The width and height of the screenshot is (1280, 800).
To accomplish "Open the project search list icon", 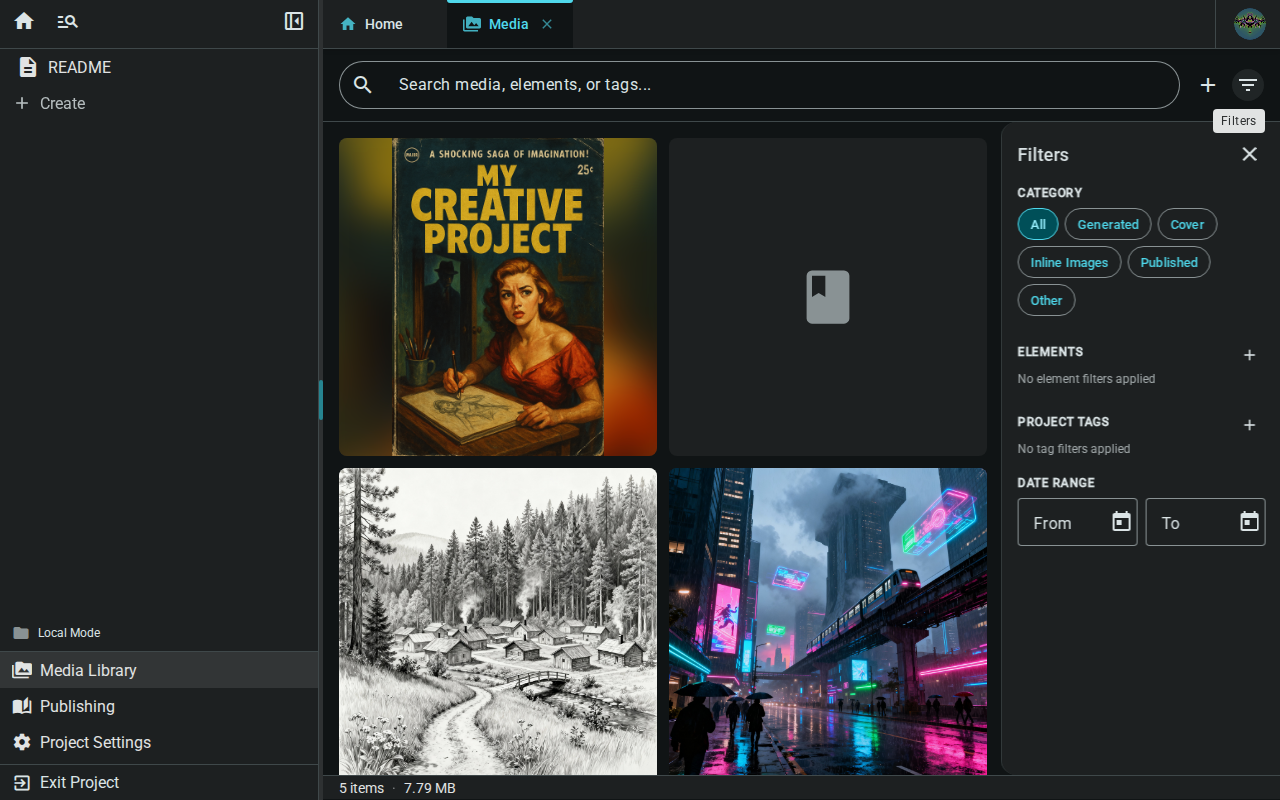I will coord(67,21).
